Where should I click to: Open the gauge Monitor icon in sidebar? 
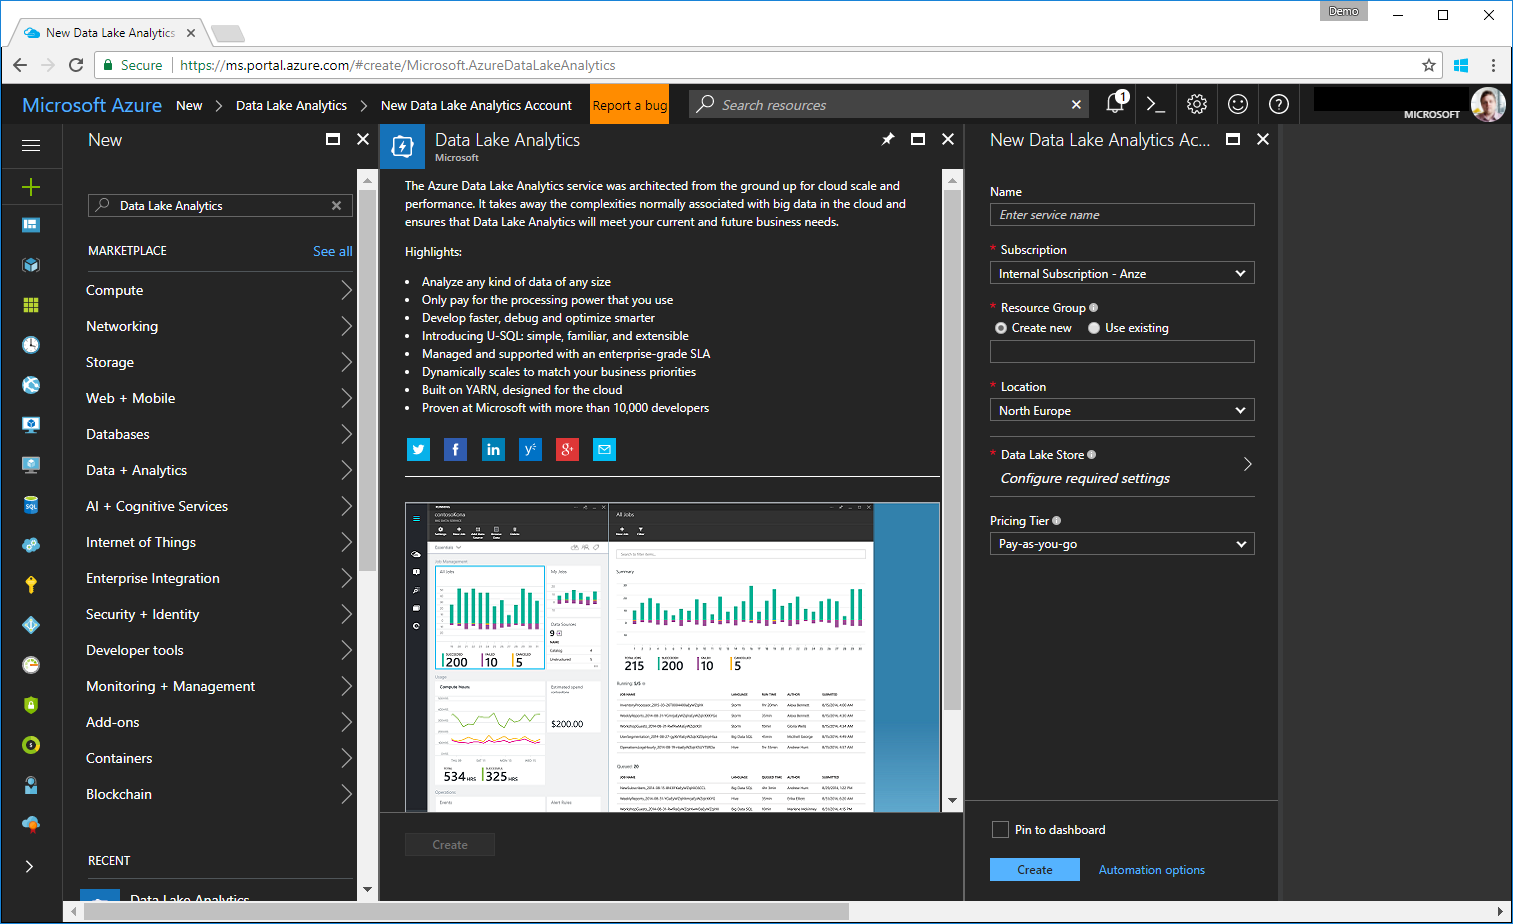click(31, 665)
